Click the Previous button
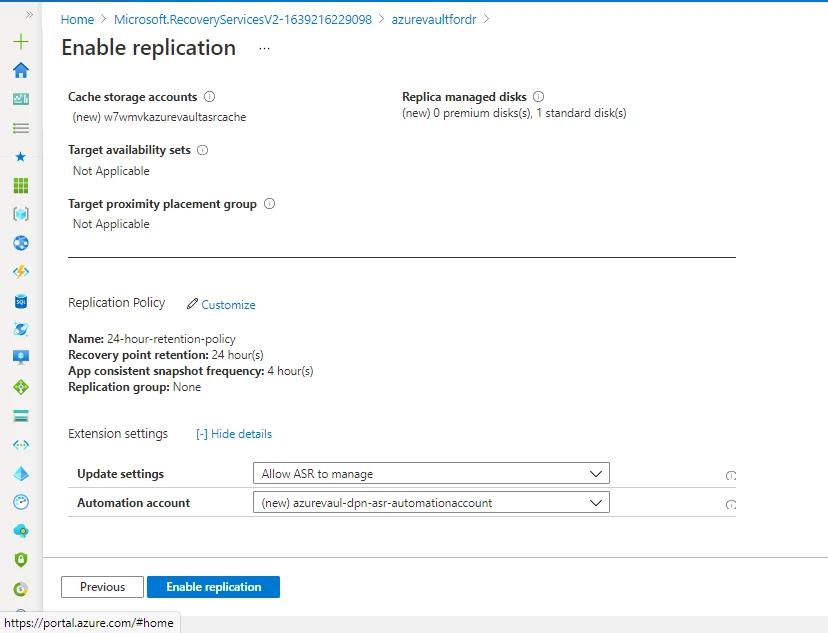This screenshot has height=633, width=828. 101,587
